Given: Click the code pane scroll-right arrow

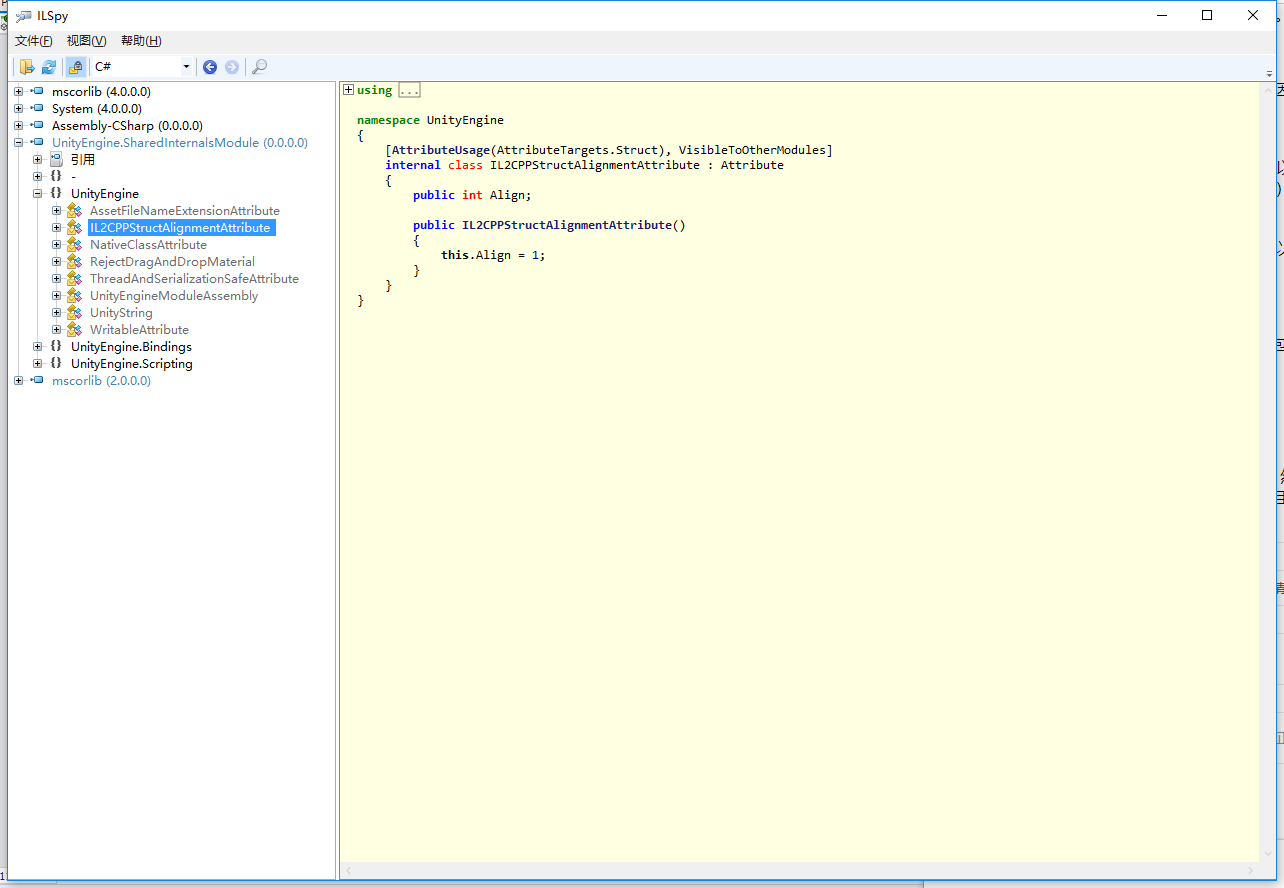Looking at the screenshot, I should tap(1251, 871).
